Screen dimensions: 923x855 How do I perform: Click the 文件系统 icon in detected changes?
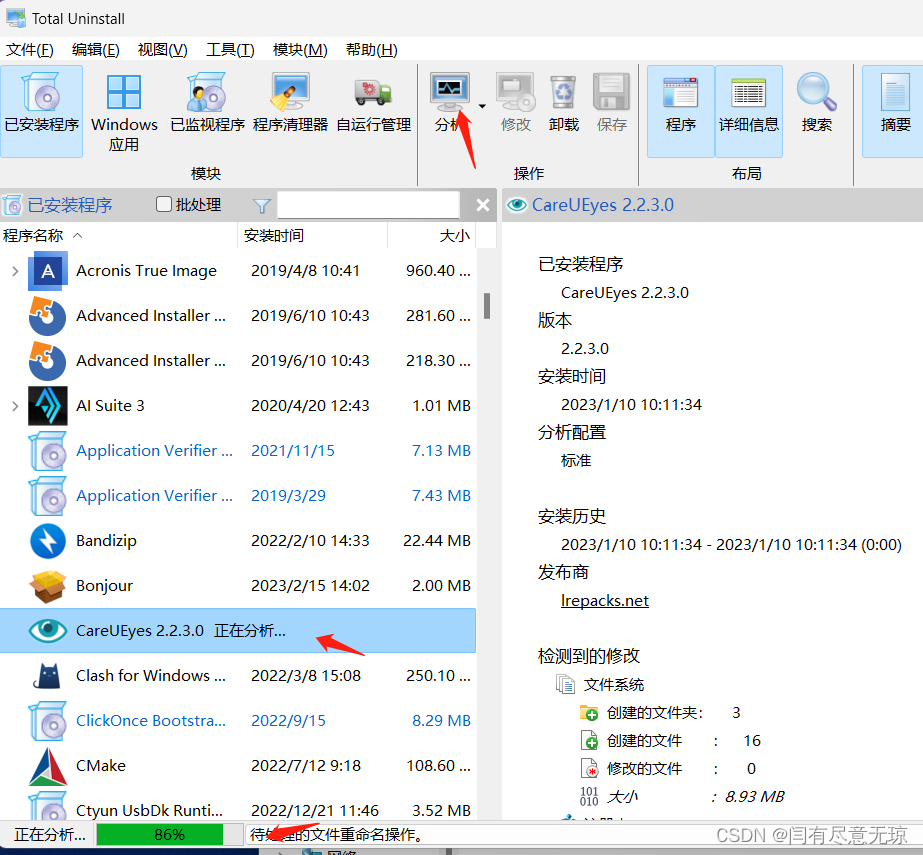tap(566, 684)
